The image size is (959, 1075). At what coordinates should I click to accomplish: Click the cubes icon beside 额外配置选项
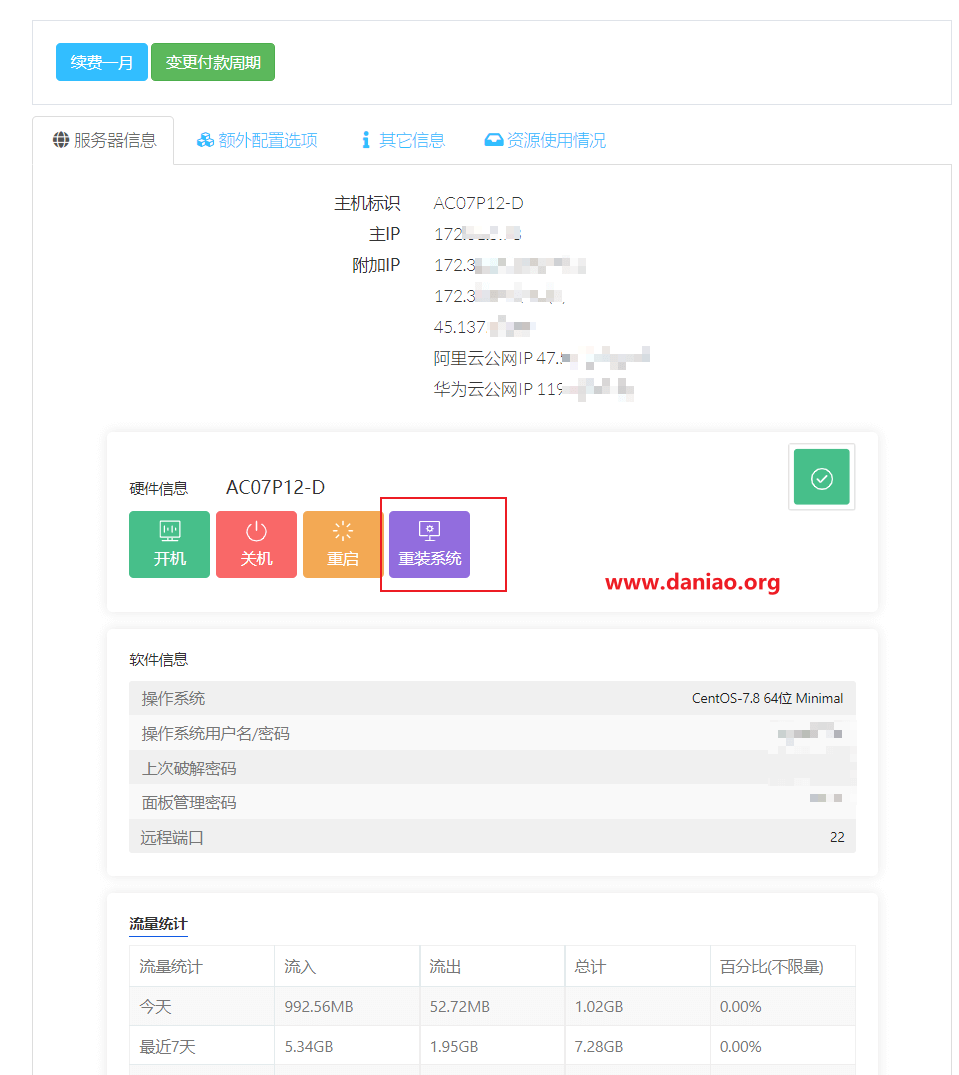[205, 140]
